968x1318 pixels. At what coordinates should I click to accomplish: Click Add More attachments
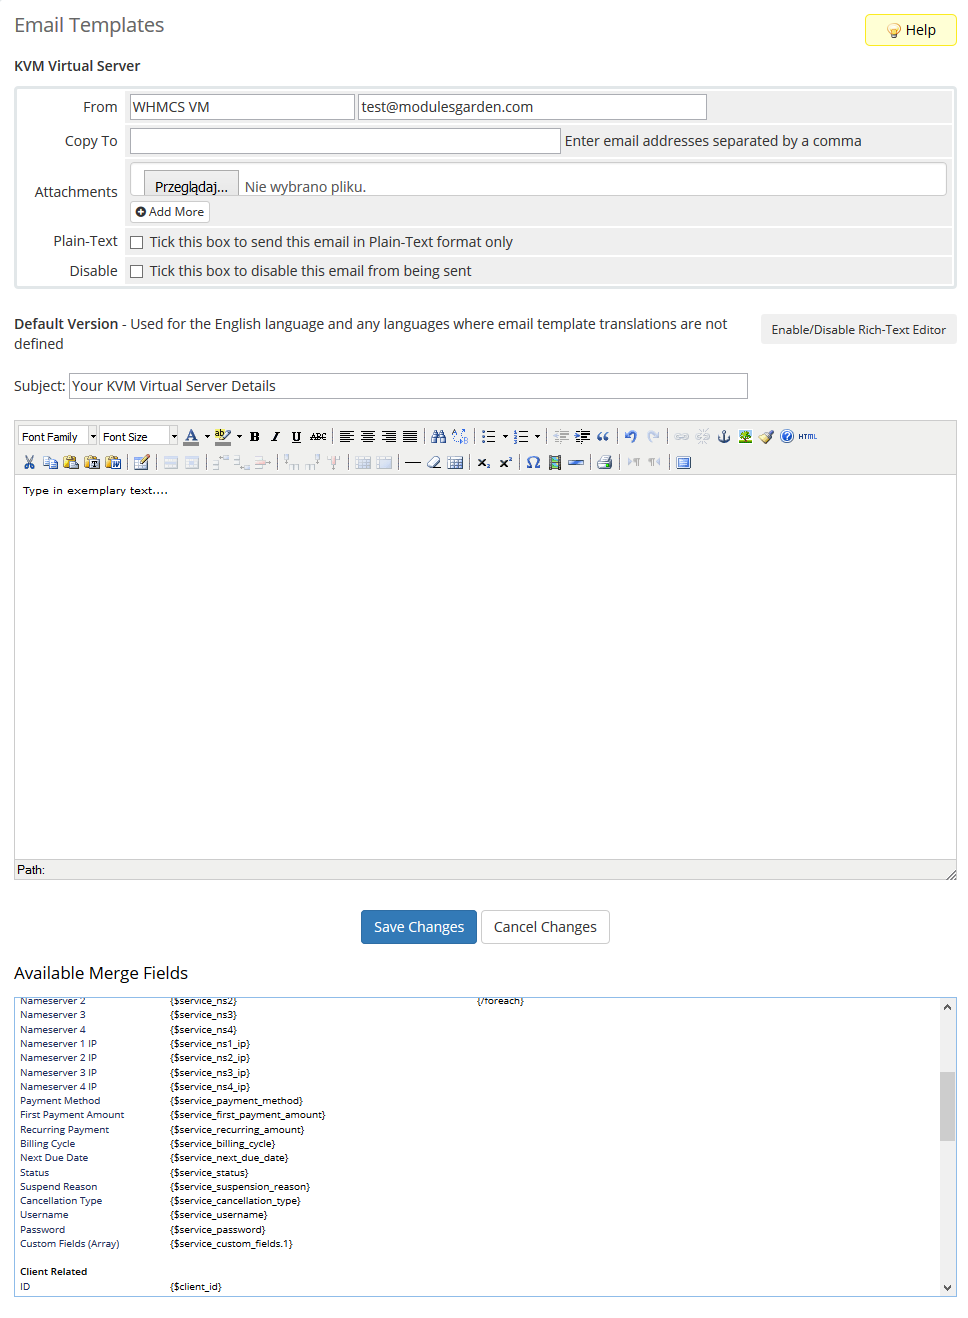tap(170, 212)
